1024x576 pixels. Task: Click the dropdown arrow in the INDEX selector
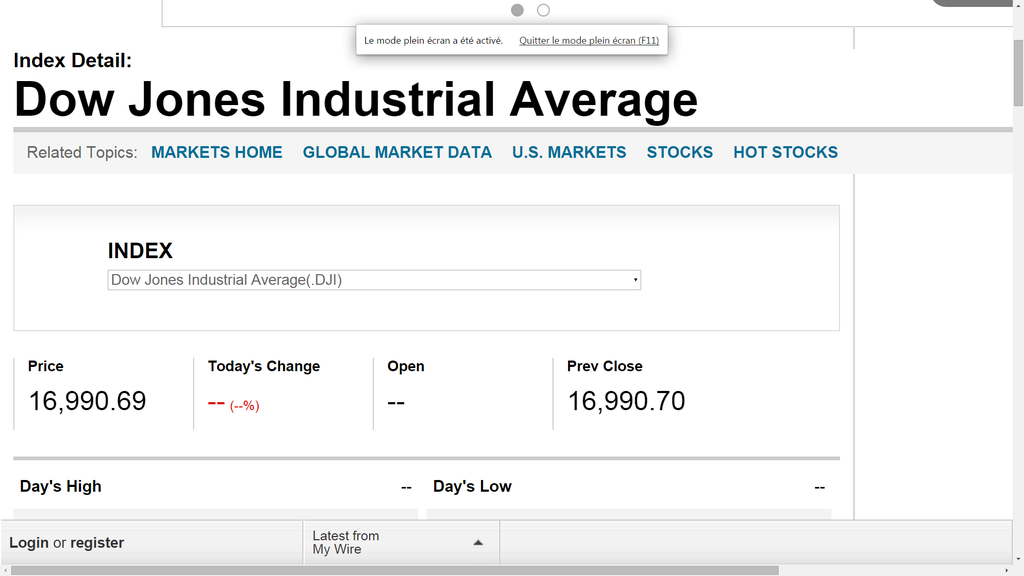point(635,280)
